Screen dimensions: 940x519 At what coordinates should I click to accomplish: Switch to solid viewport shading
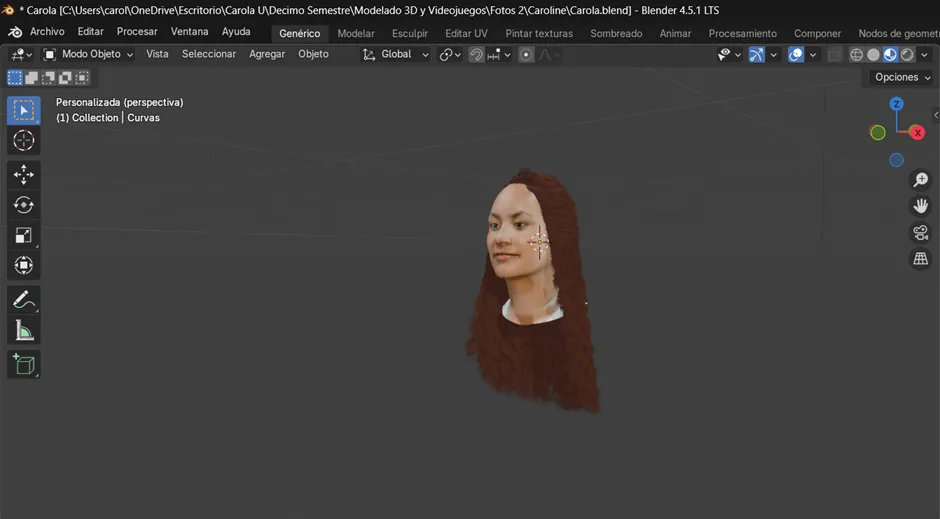coord(873,55)
